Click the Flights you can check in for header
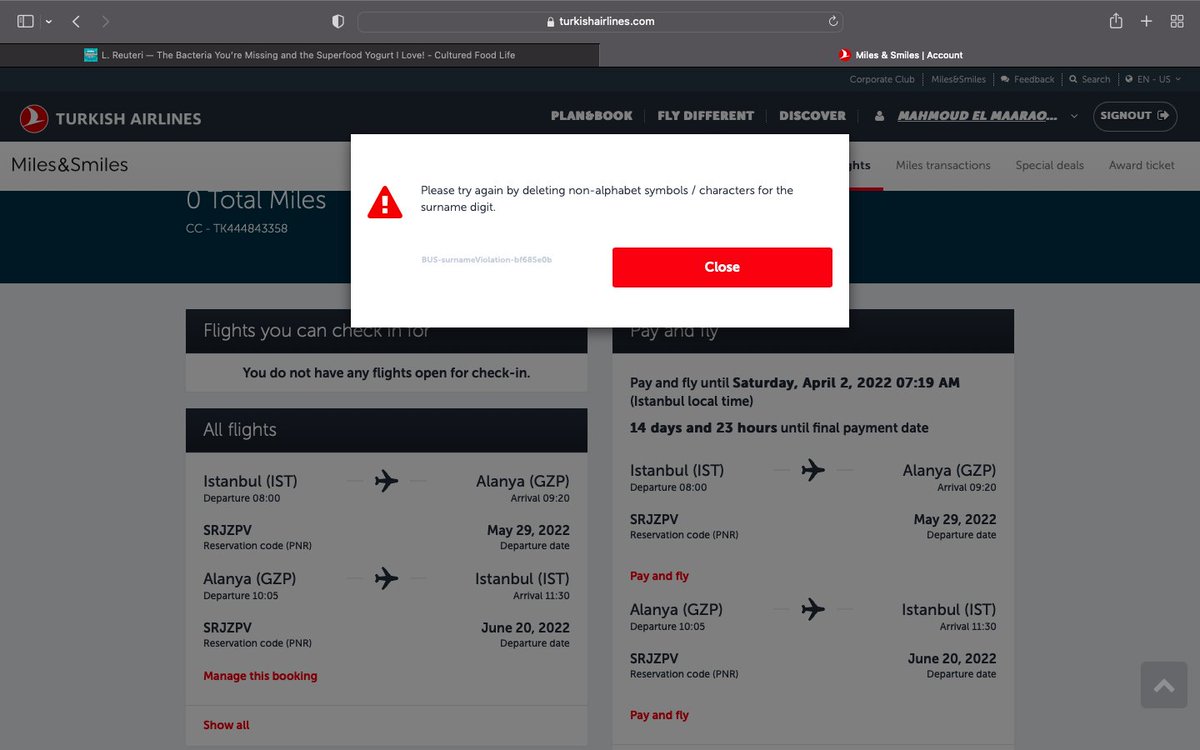 (387, 331)
